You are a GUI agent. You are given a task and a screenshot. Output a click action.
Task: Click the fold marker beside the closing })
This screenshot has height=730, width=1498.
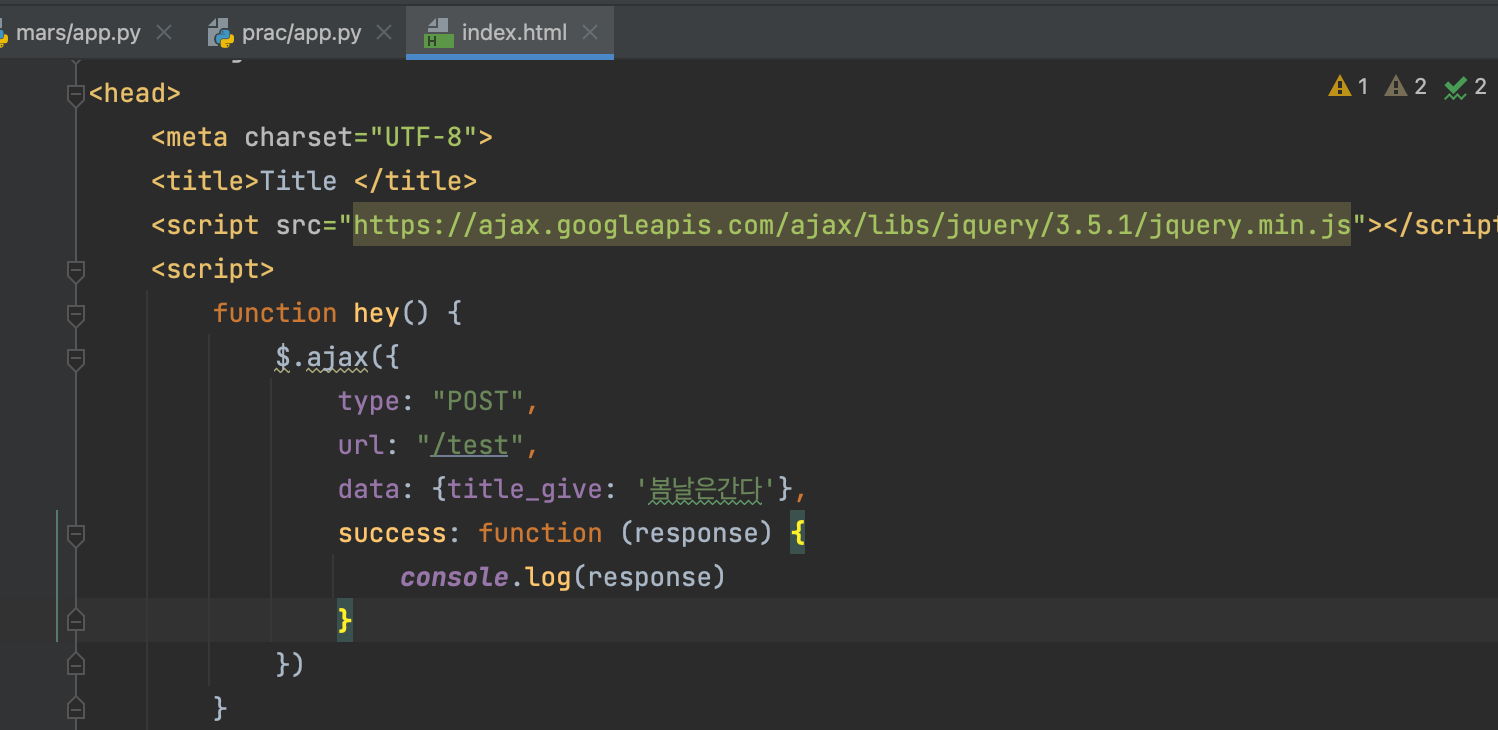(x=75, y=665)
